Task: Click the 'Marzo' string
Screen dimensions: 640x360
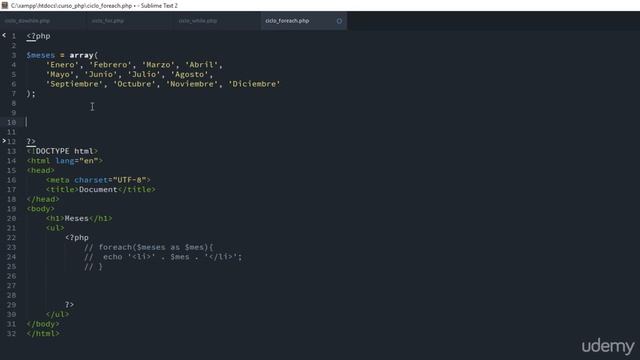Action: pos(158,64)
